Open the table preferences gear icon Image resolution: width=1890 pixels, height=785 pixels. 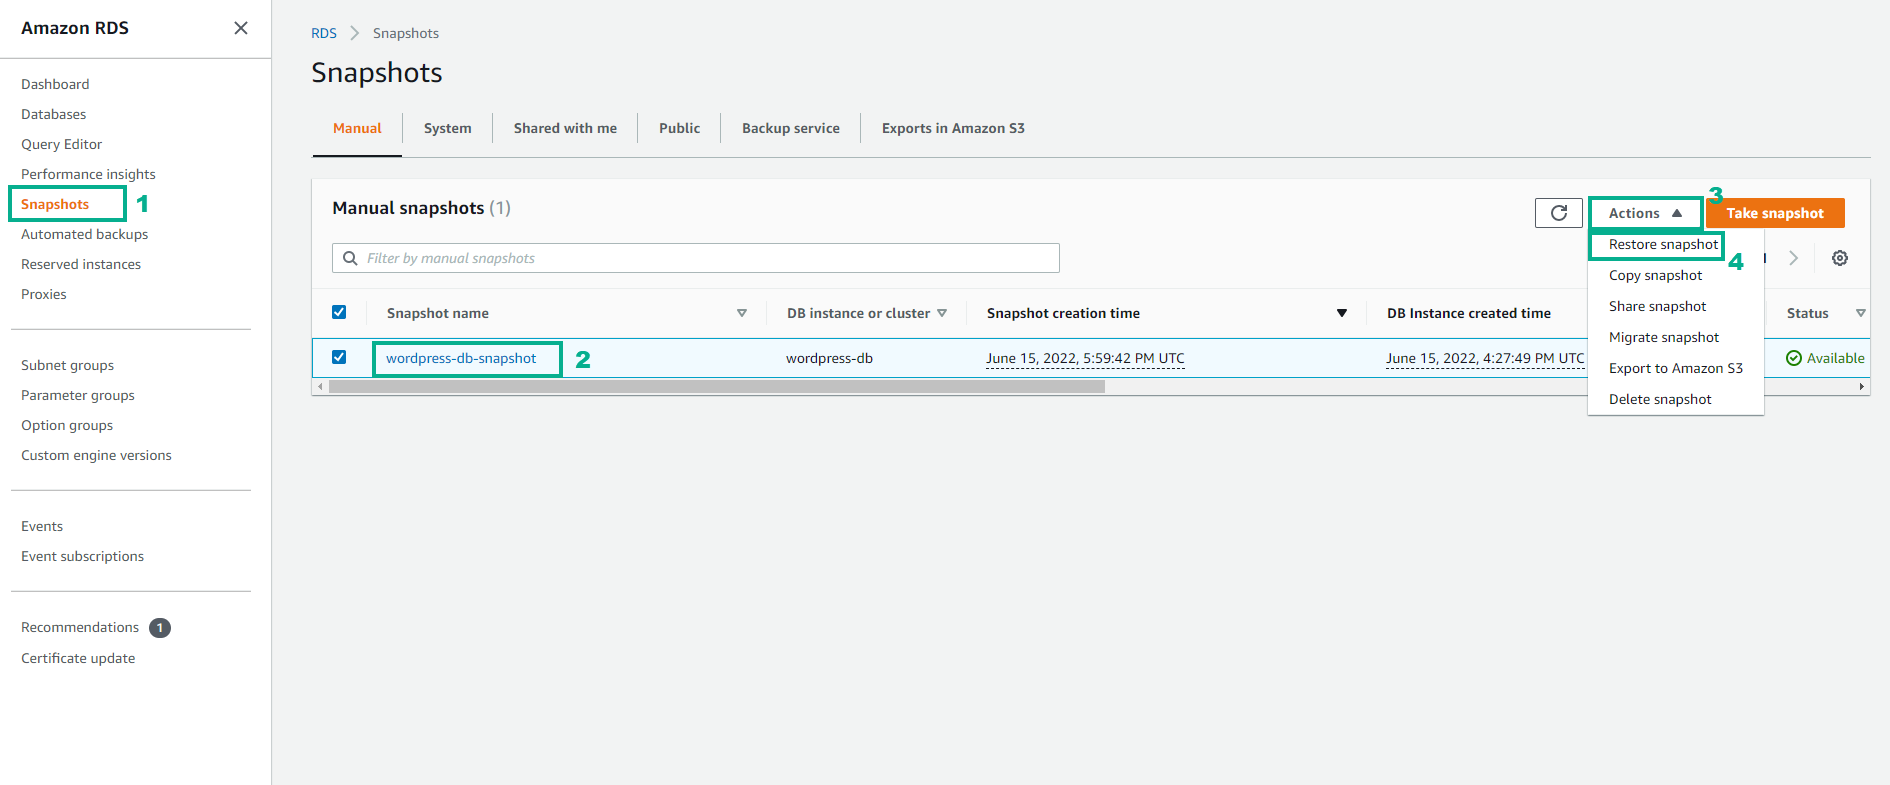click(x=1839, y=258)
